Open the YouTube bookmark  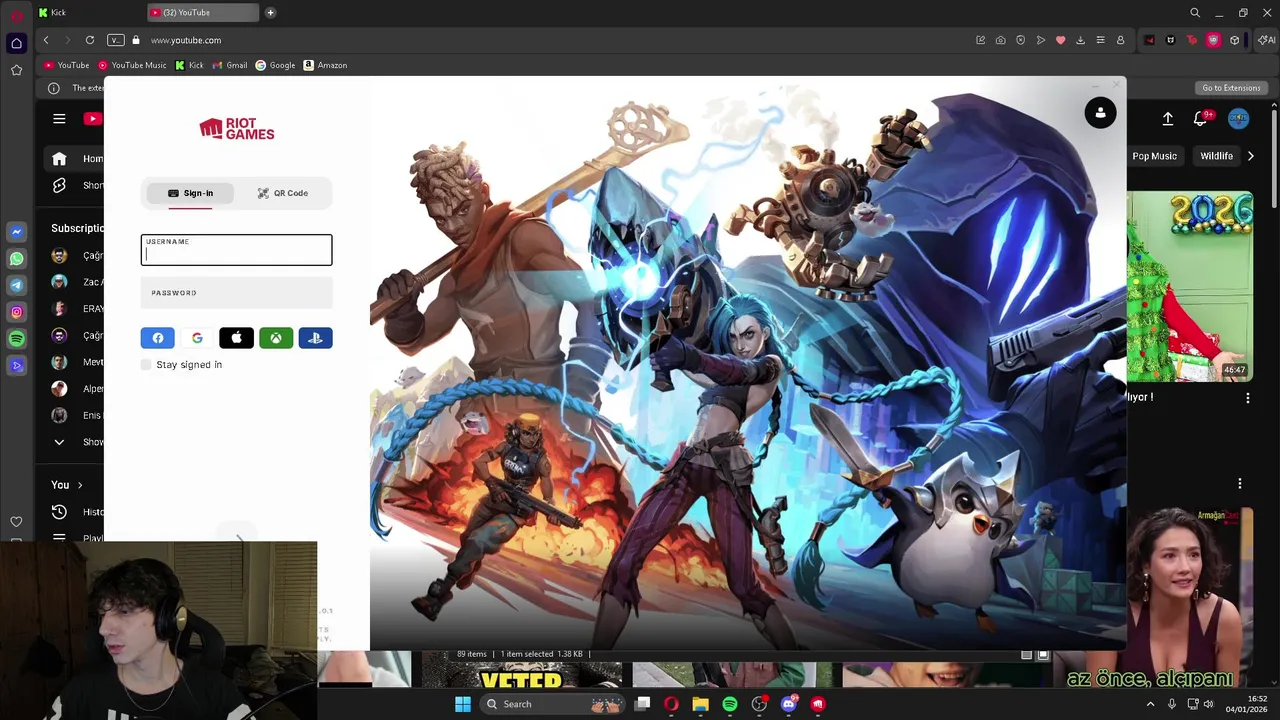(66, 65)
